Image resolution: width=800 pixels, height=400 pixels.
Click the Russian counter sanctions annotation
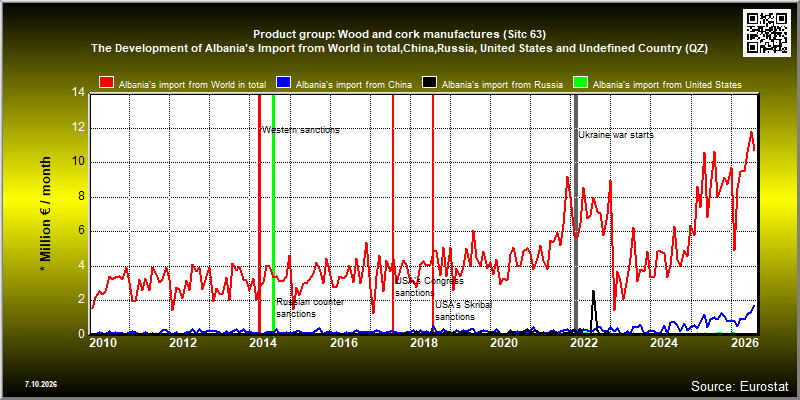point(310,308)
